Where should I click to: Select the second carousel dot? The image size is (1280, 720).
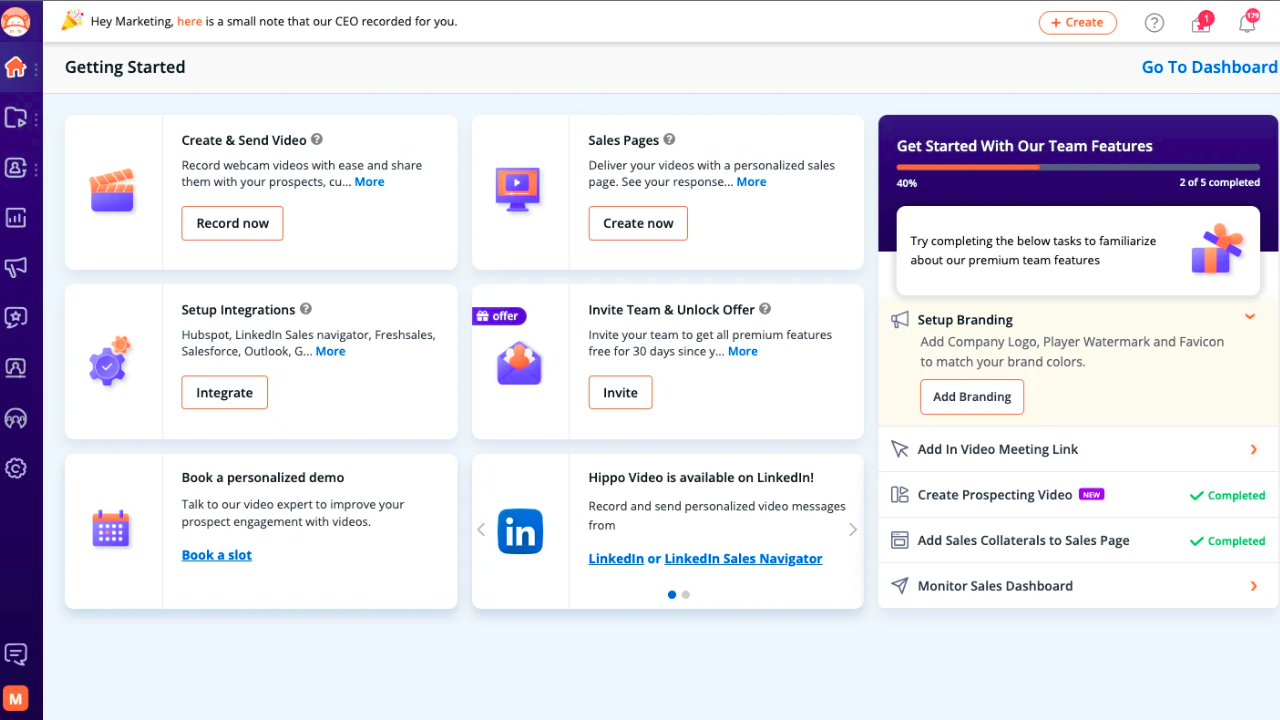point(686,594)
